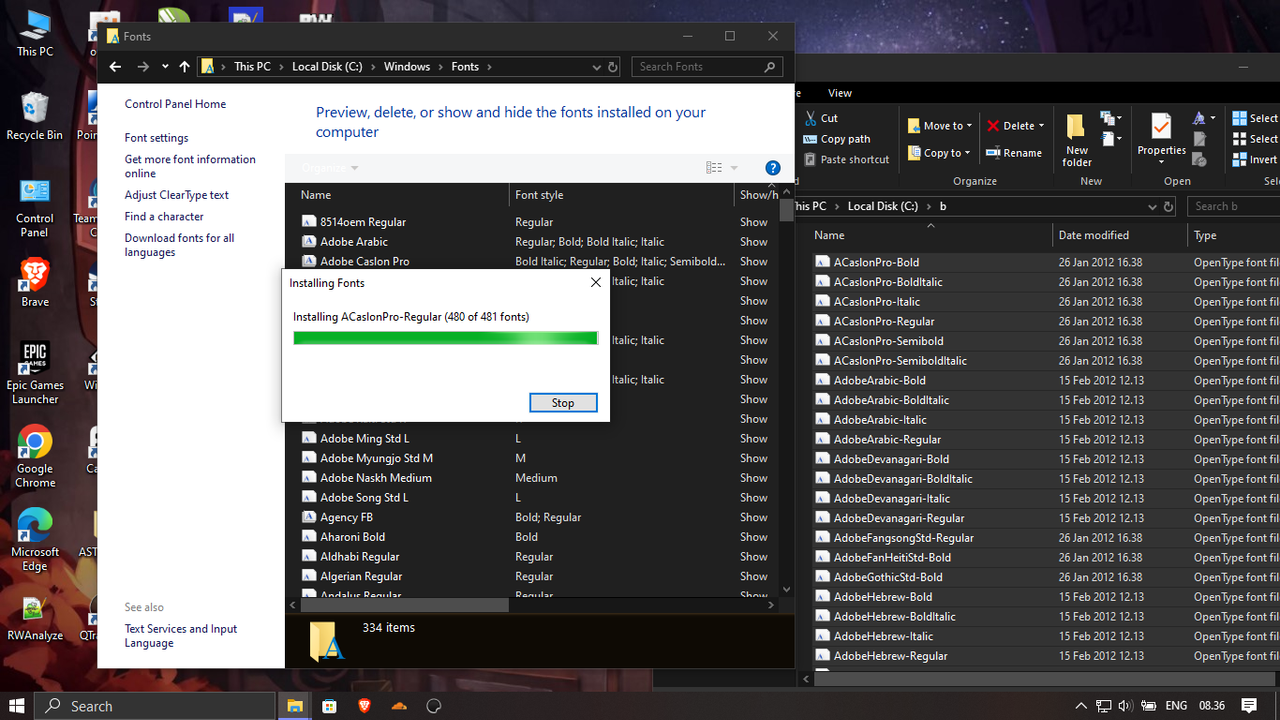Open Brave desktop icon
This screenshot has height=720, width=1280.
[34, 283]
